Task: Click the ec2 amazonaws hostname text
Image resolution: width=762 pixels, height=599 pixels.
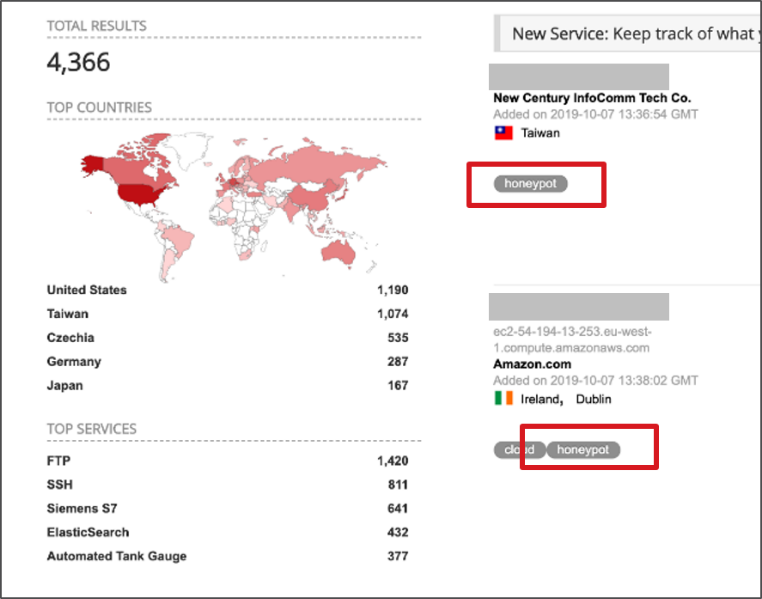Action: click(571, 340)
